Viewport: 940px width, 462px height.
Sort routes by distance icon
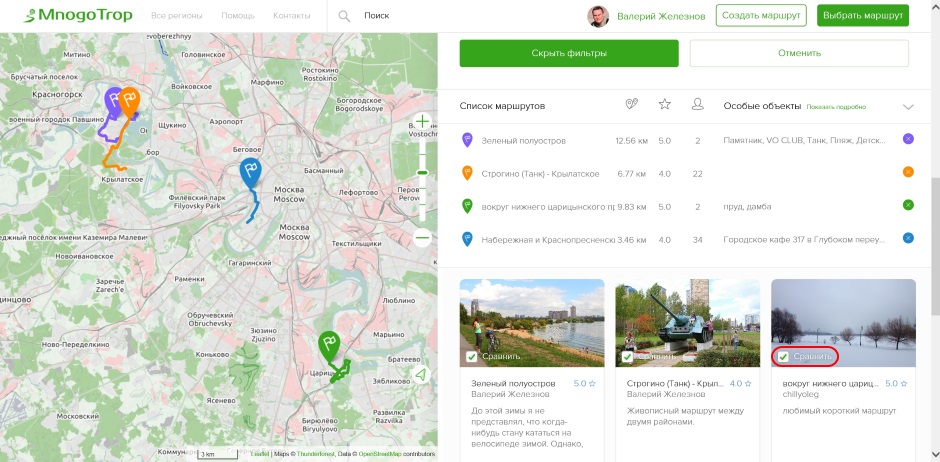click(631, 104)
